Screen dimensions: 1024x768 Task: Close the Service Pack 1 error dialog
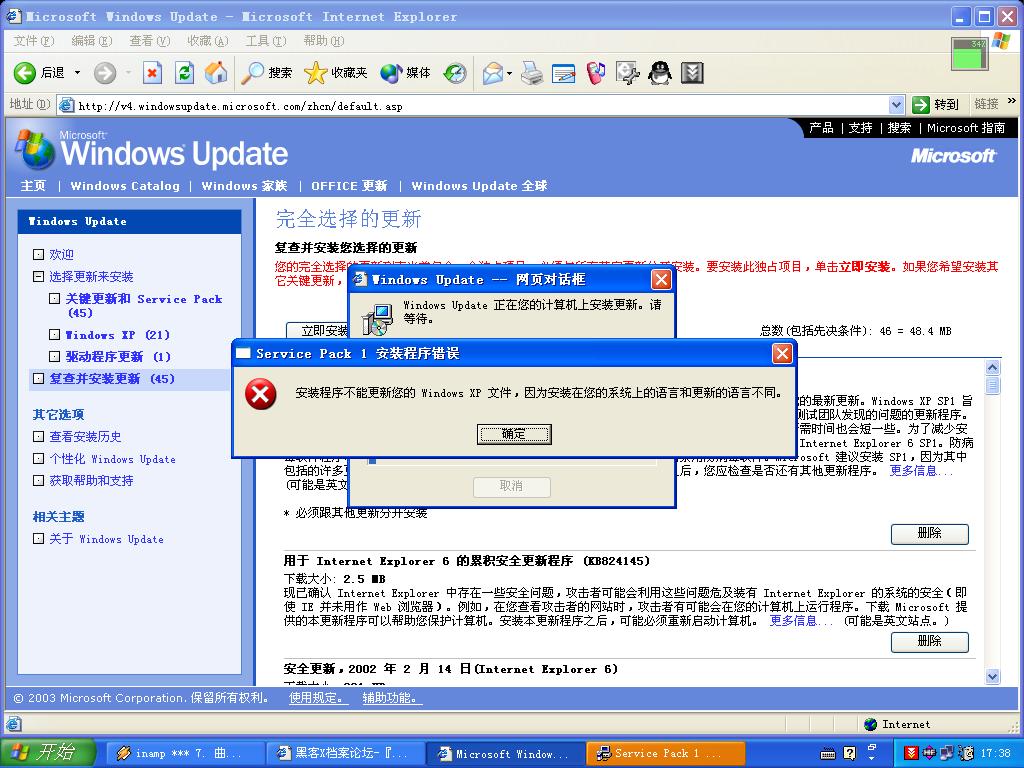click(x=782, y=353)
